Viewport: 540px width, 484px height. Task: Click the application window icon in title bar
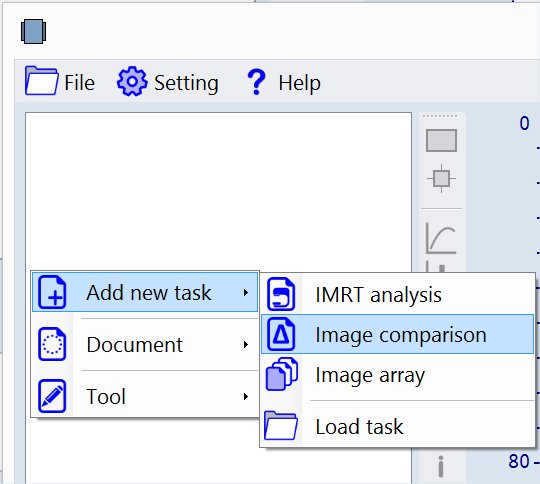(x=33, y=31)
